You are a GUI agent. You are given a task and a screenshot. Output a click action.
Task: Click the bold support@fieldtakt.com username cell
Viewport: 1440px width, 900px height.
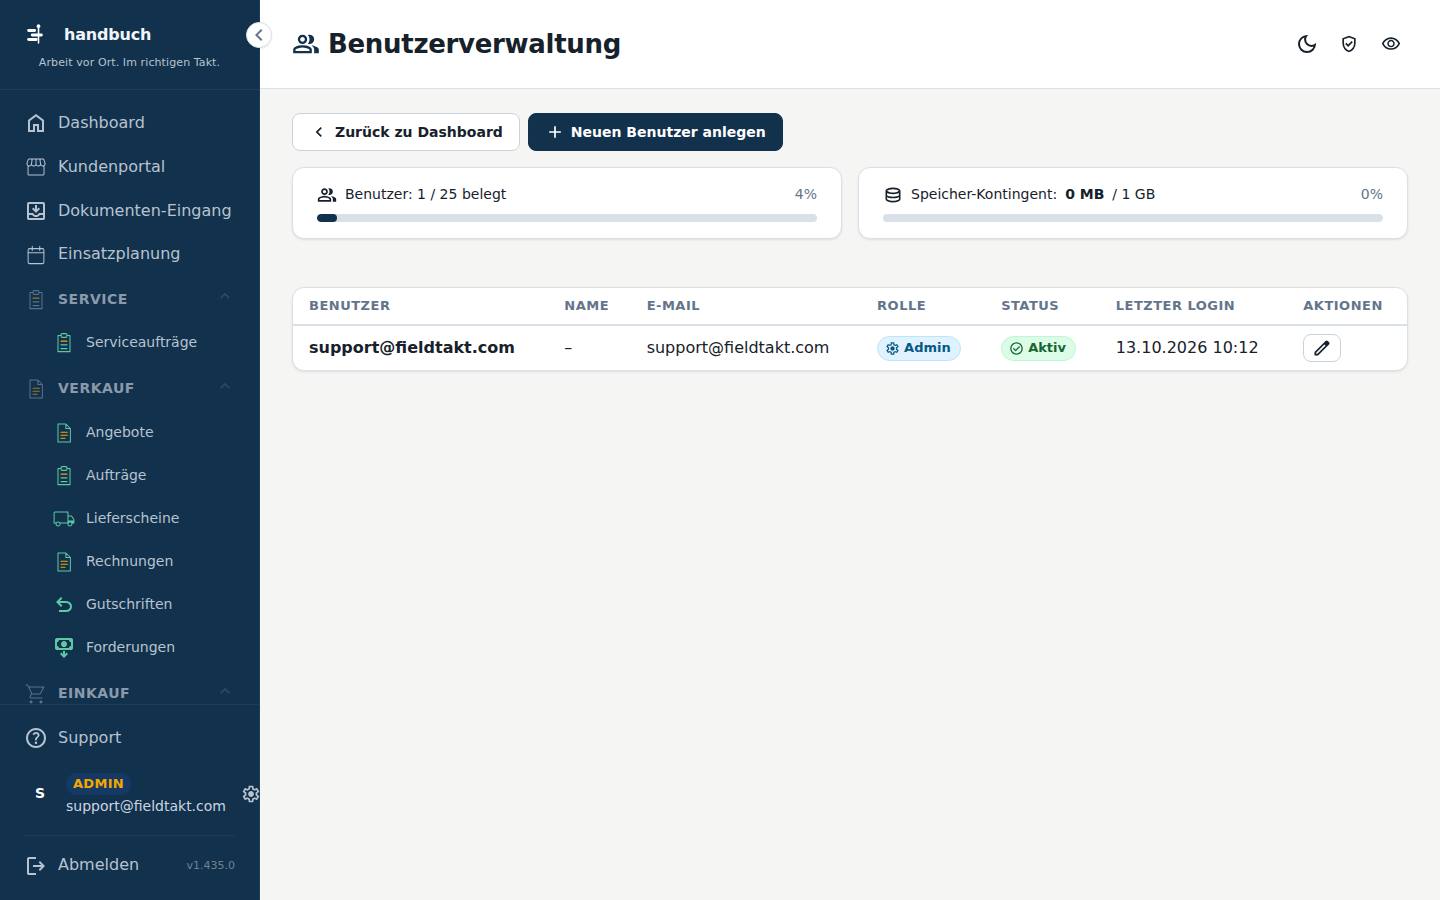click(x=412, y=348)
